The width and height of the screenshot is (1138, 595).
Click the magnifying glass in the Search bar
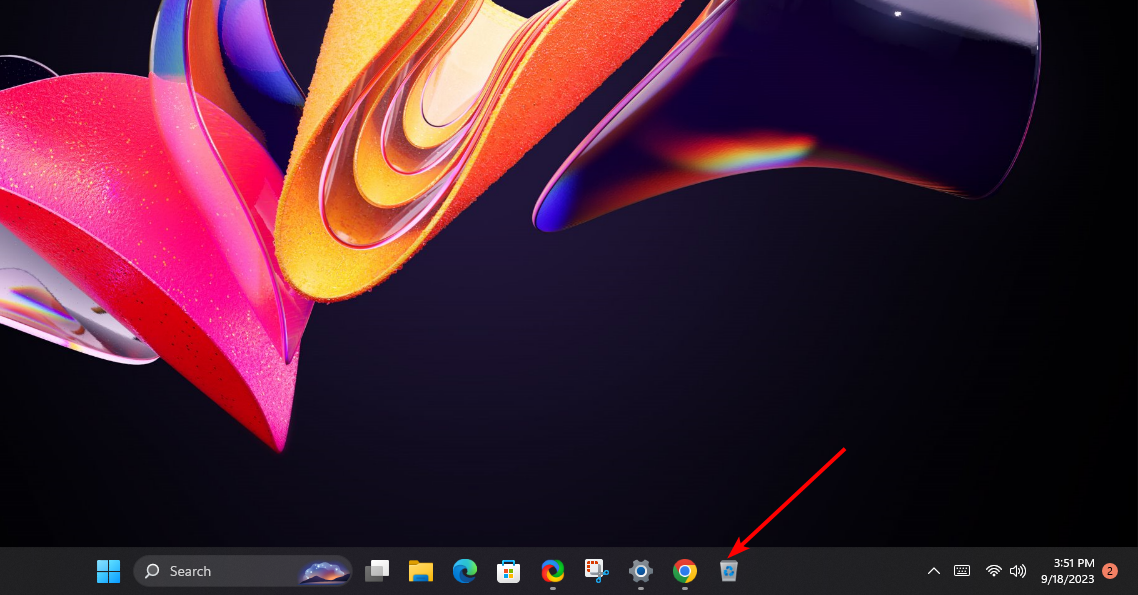point(152,571)
